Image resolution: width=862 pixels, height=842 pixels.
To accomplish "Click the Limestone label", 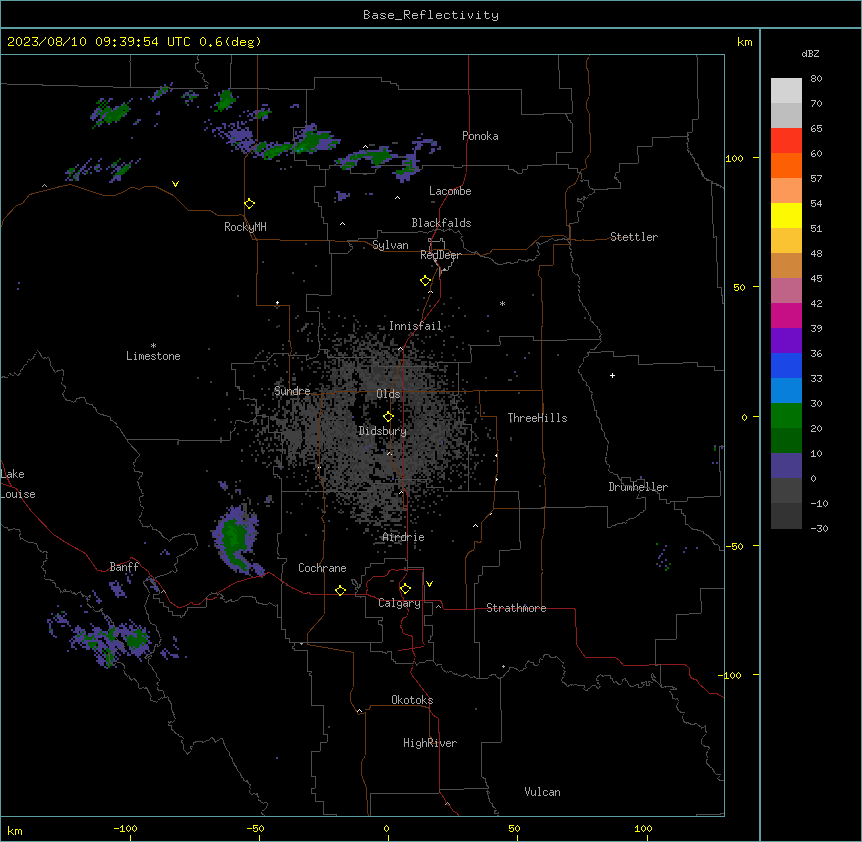I will [153, 356].
